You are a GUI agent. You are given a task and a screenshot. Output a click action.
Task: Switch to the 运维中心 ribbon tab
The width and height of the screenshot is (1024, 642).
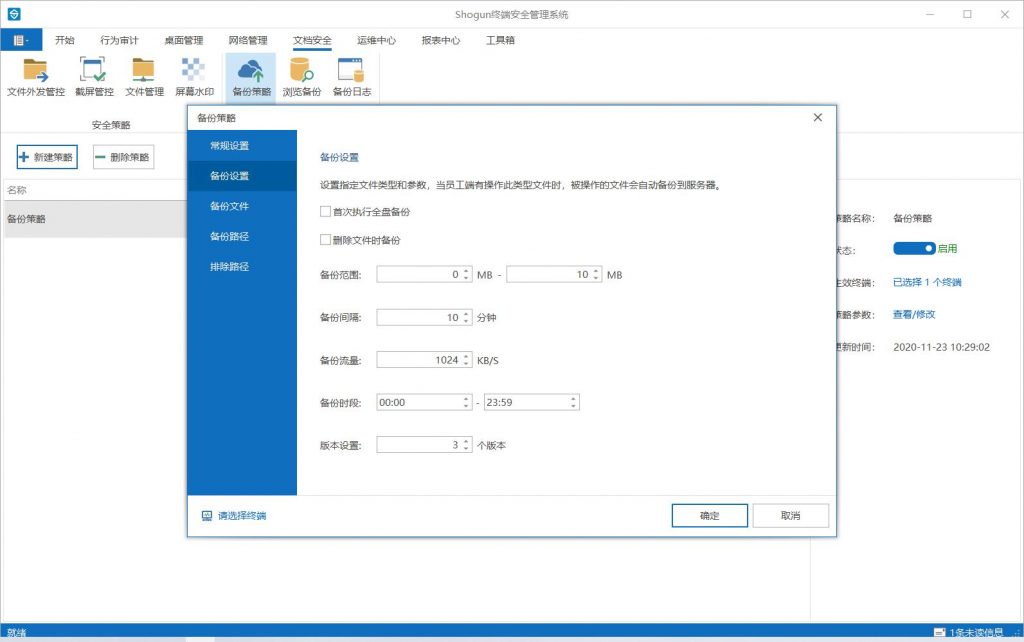point(376,40)
